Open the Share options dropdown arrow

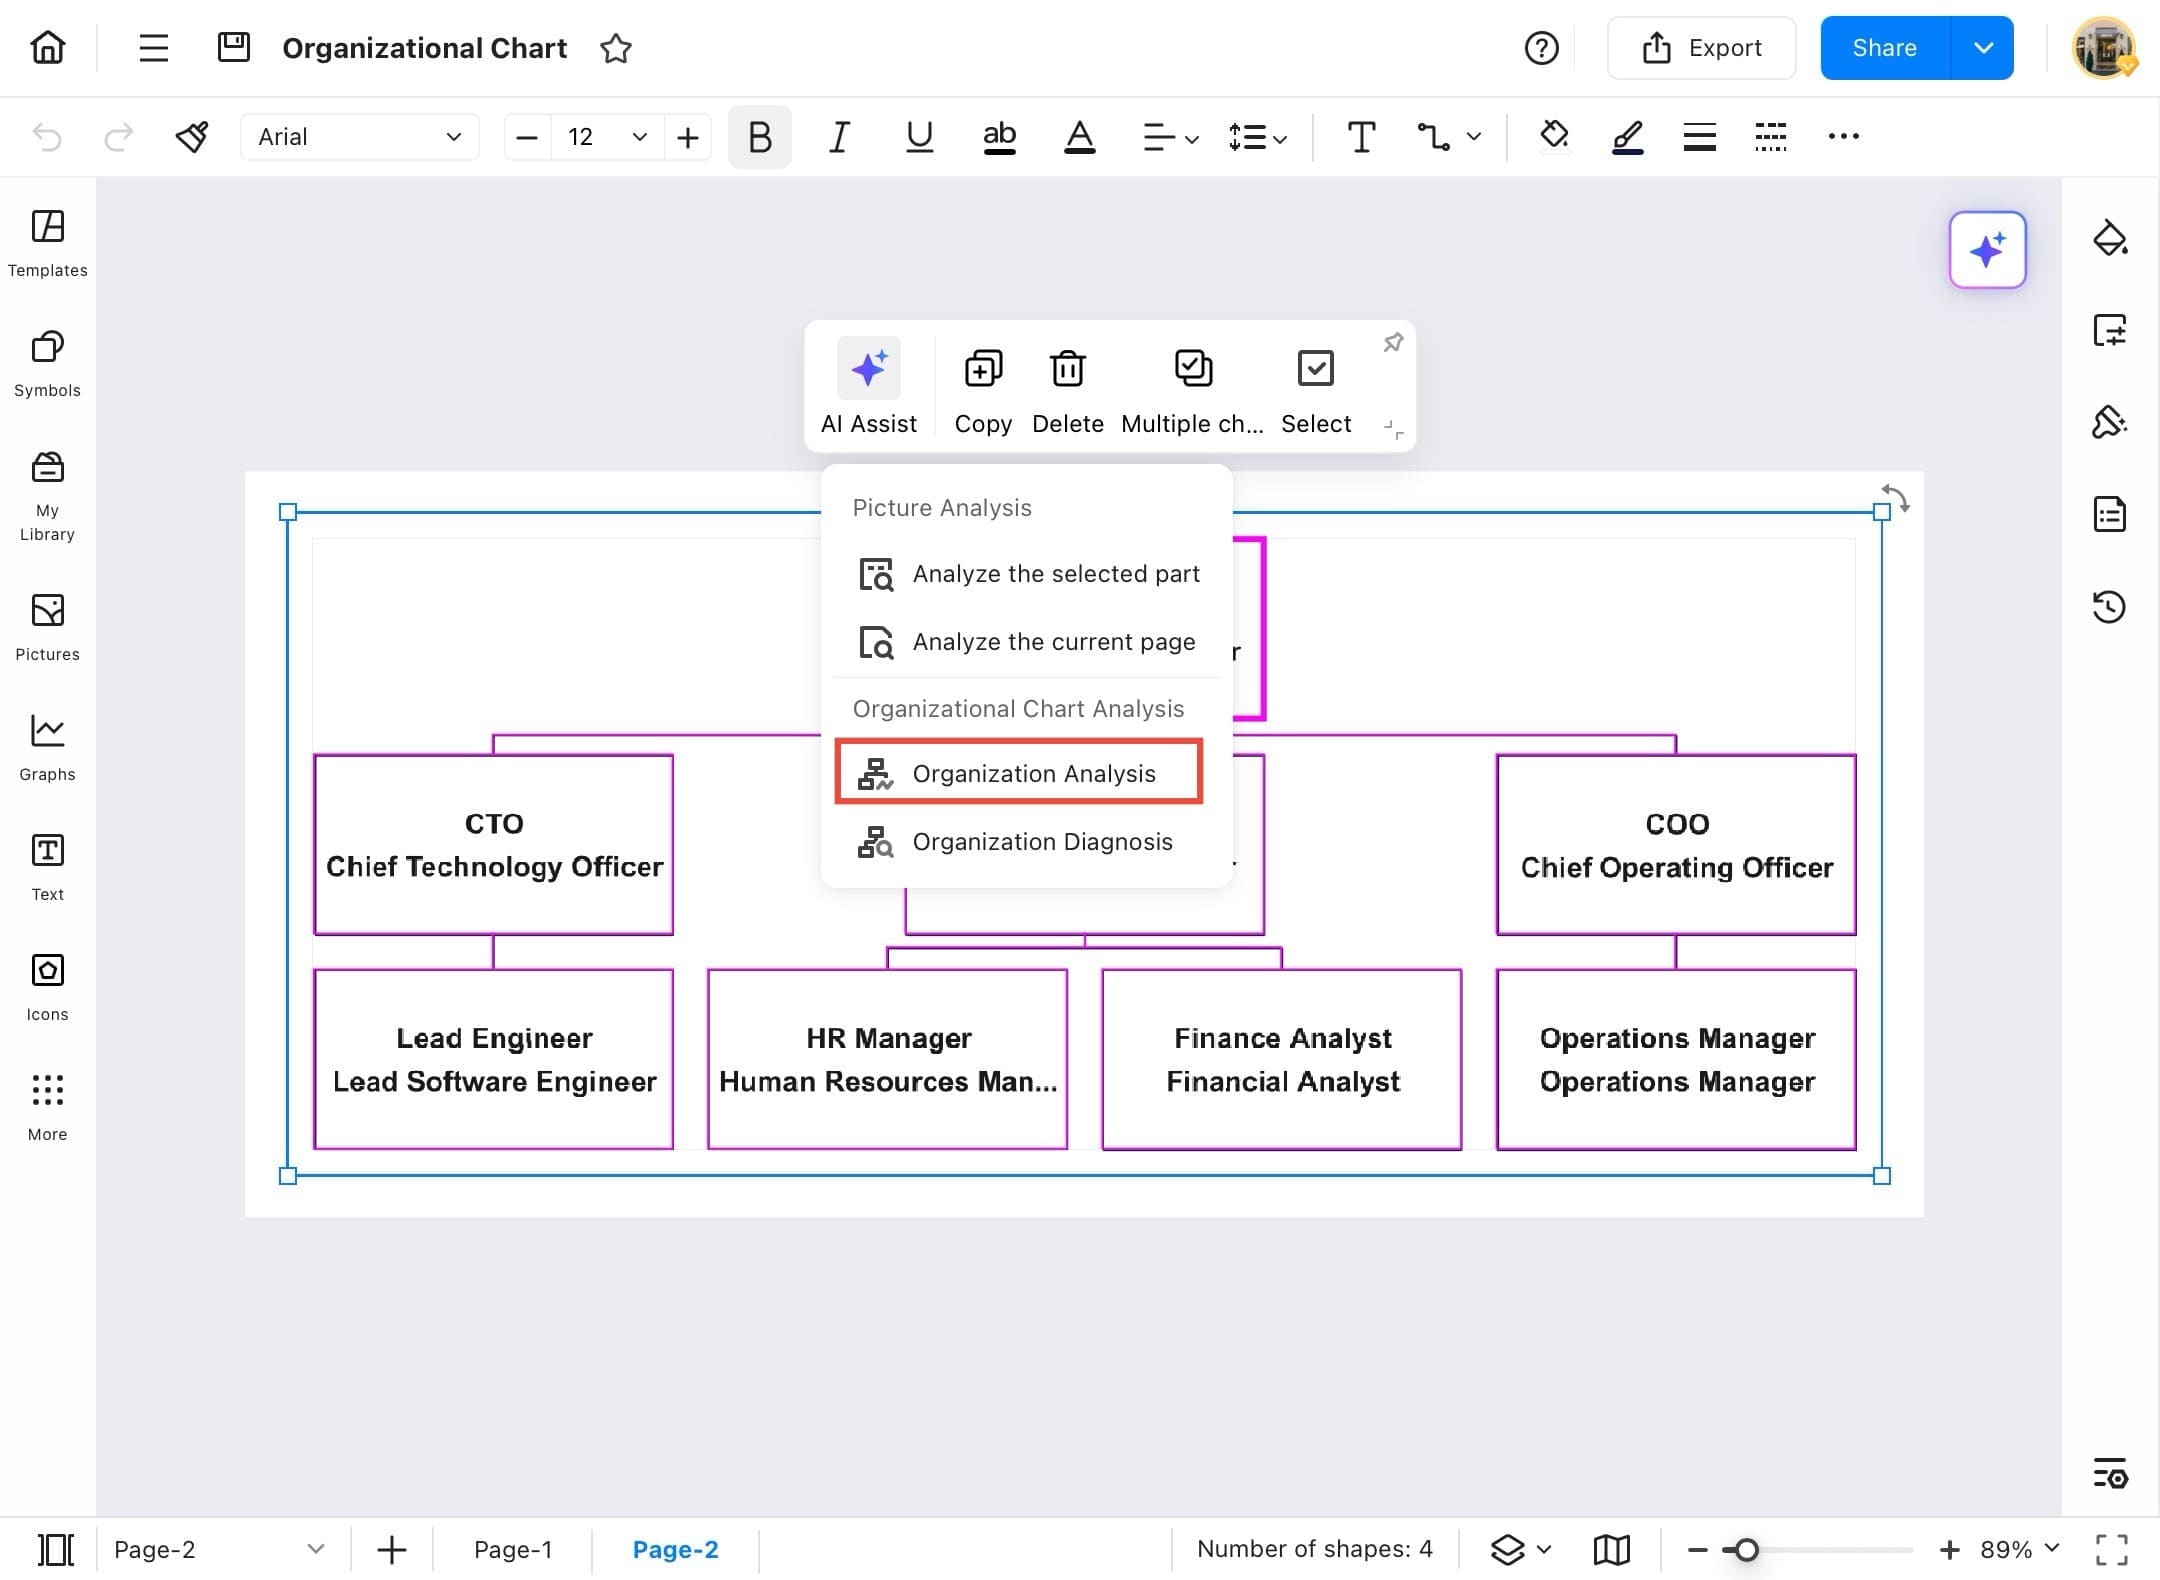click(1983, 48)
